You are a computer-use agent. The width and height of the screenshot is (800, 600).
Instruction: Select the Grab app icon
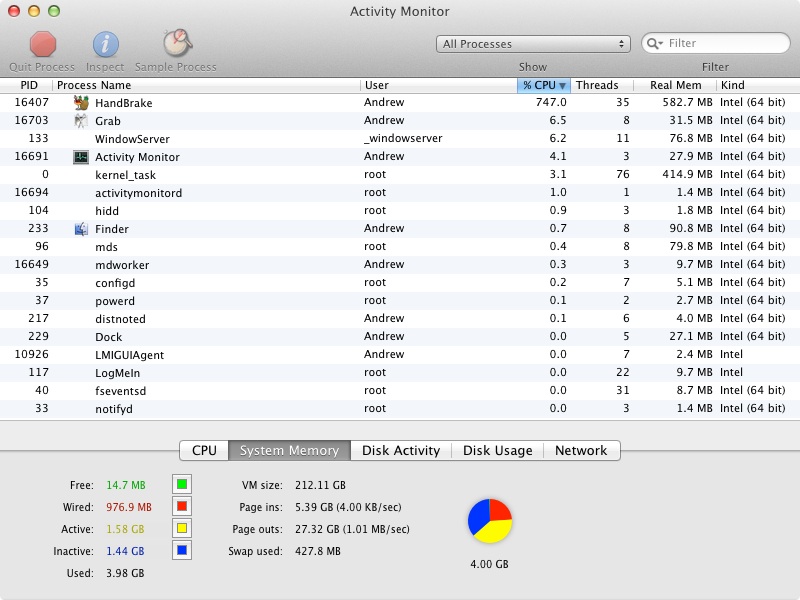pos(81,121)
